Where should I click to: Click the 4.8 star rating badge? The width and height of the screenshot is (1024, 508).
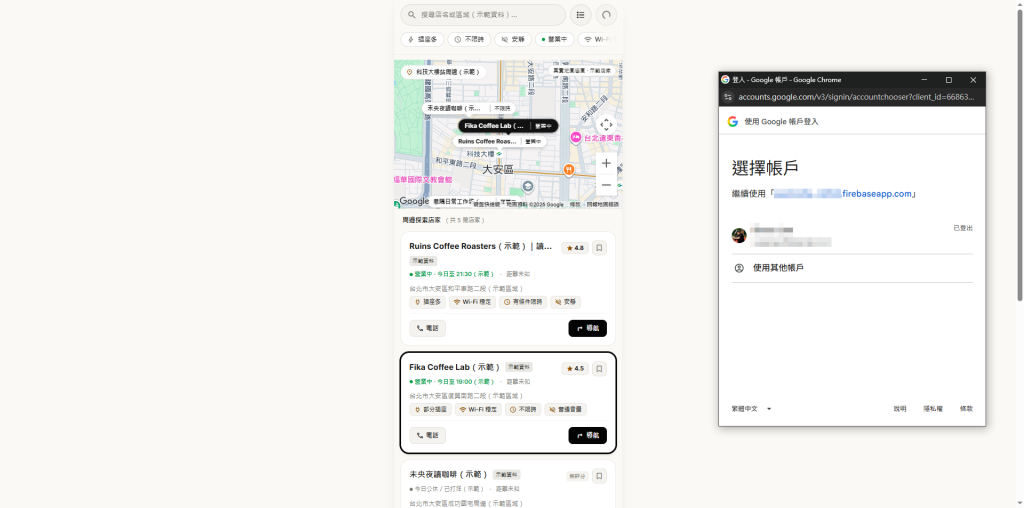click(x=575, y=248)
